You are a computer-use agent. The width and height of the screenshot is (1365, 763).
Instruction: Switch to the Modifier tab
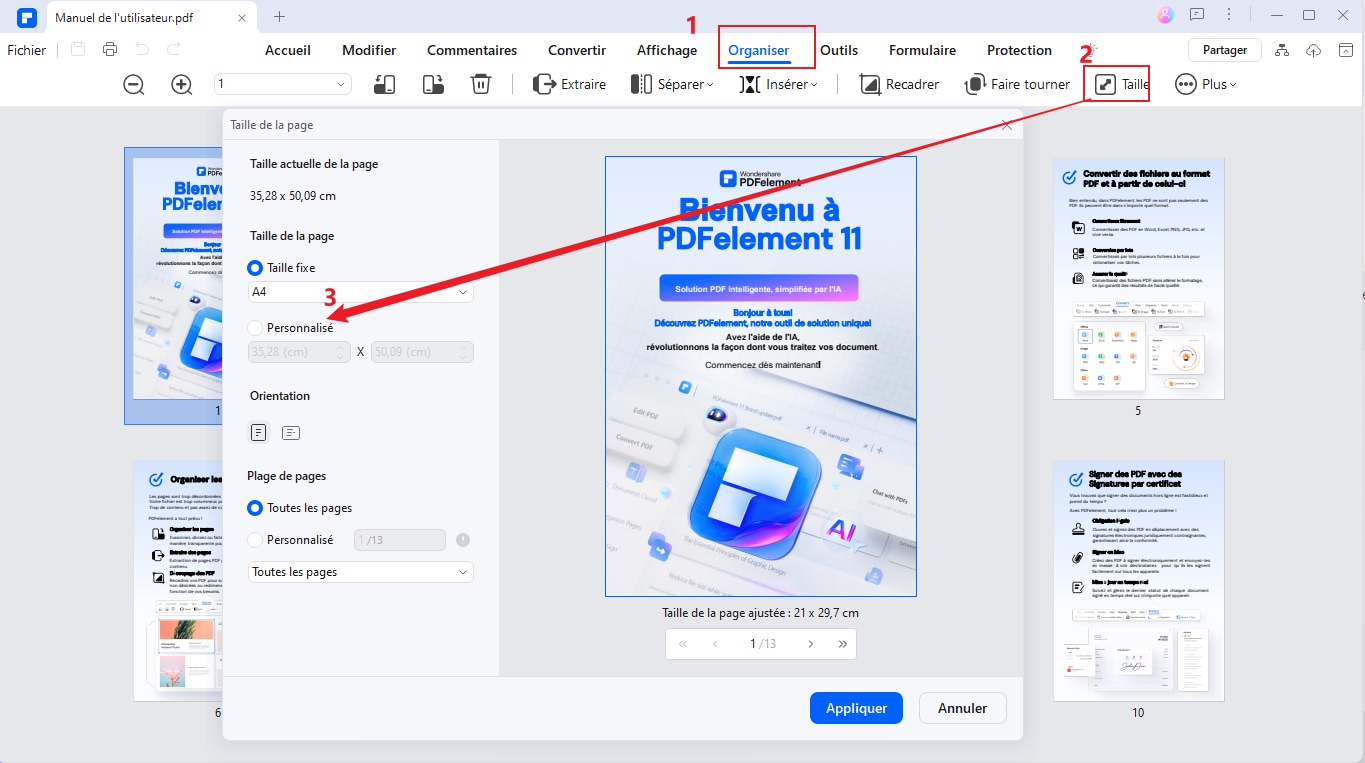(369, 50)
